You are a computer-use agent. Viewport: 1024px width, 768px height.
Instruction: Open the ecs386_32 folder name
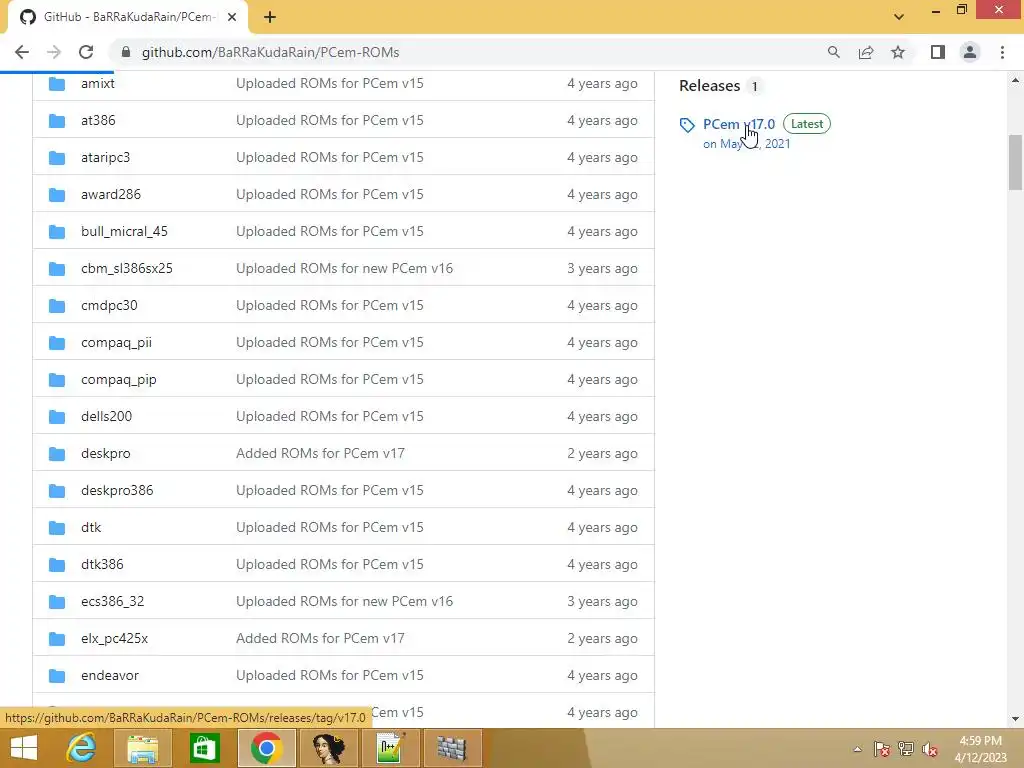pyautogui.click(x=112, y=601)
